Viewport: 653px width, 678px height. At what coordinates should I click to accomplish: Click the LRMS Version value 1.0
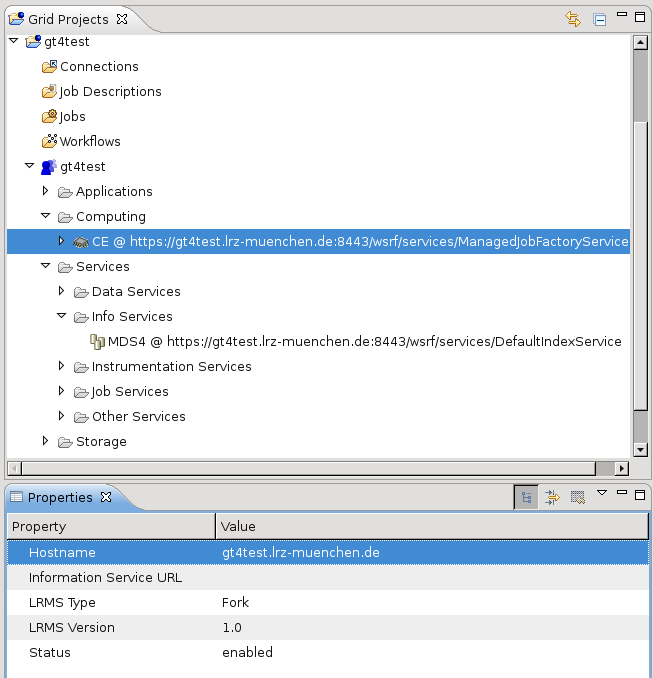click(x=232, y=627)
